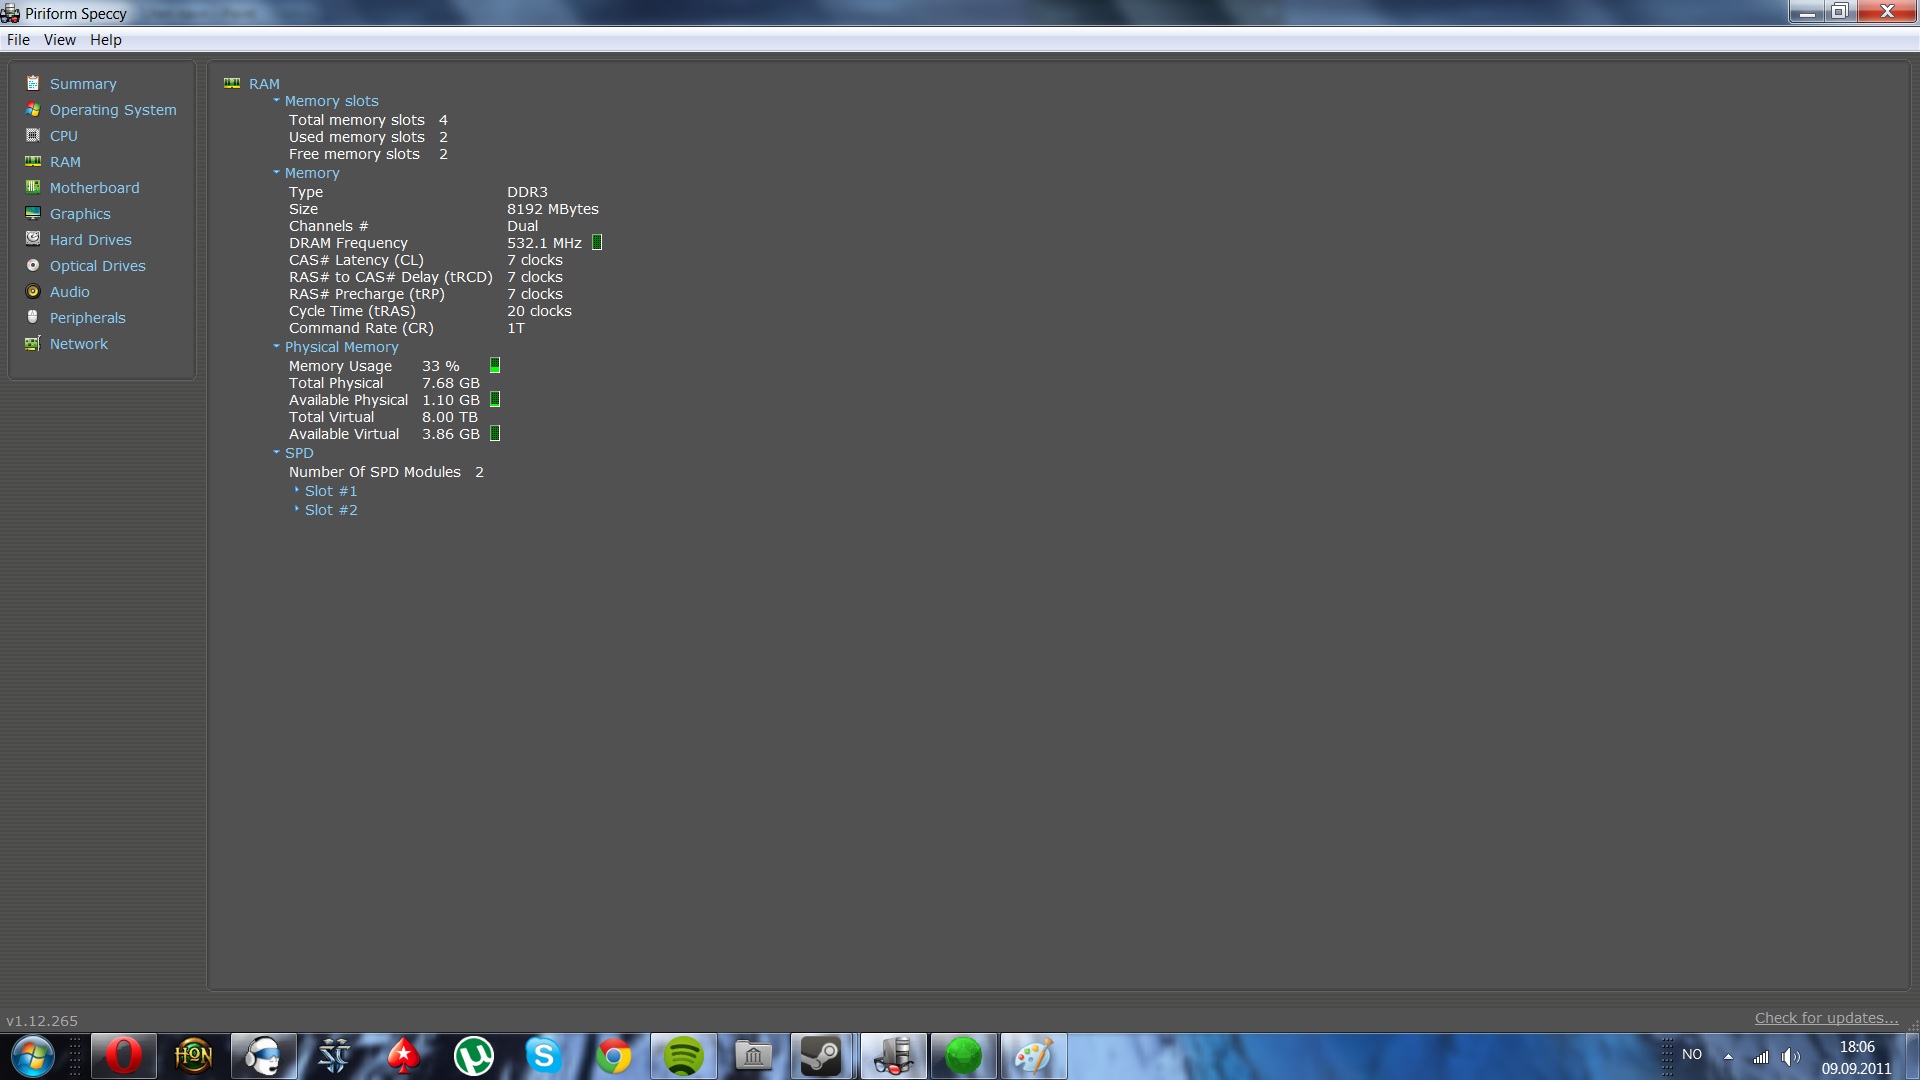Image resolution: width=1920 pixels, height=1080 pixels.
Task: Click the Command Rate 1T value
Action: pyautogui.click(x=516, y=328)
